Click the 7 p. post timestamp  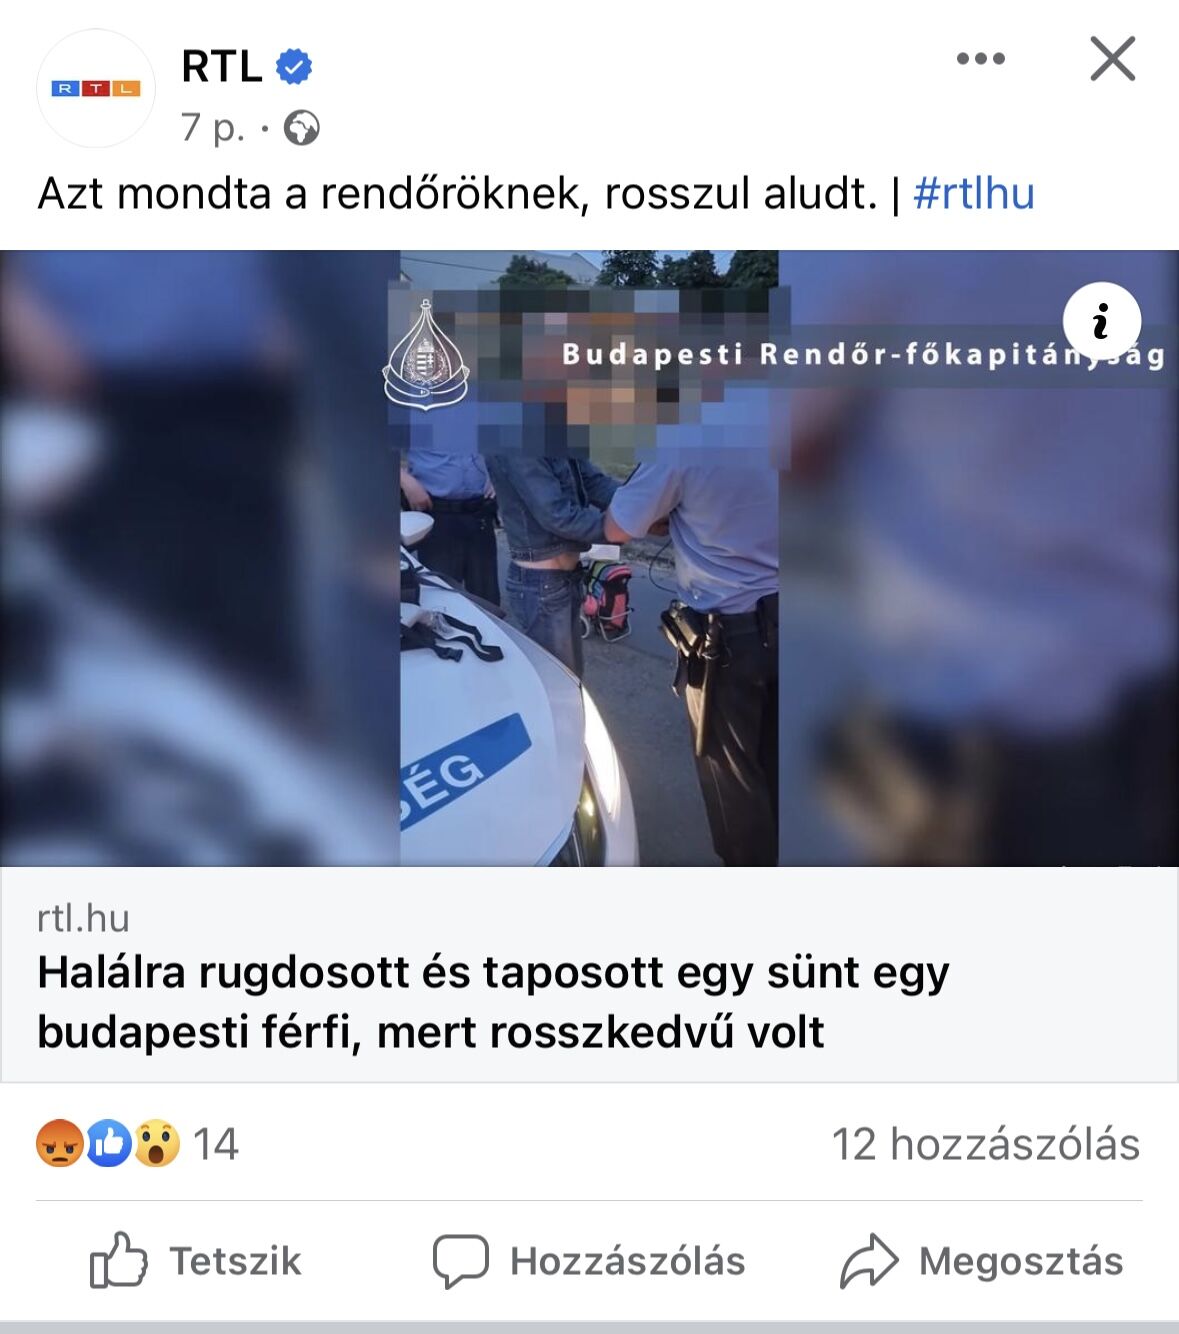[213, 128]
